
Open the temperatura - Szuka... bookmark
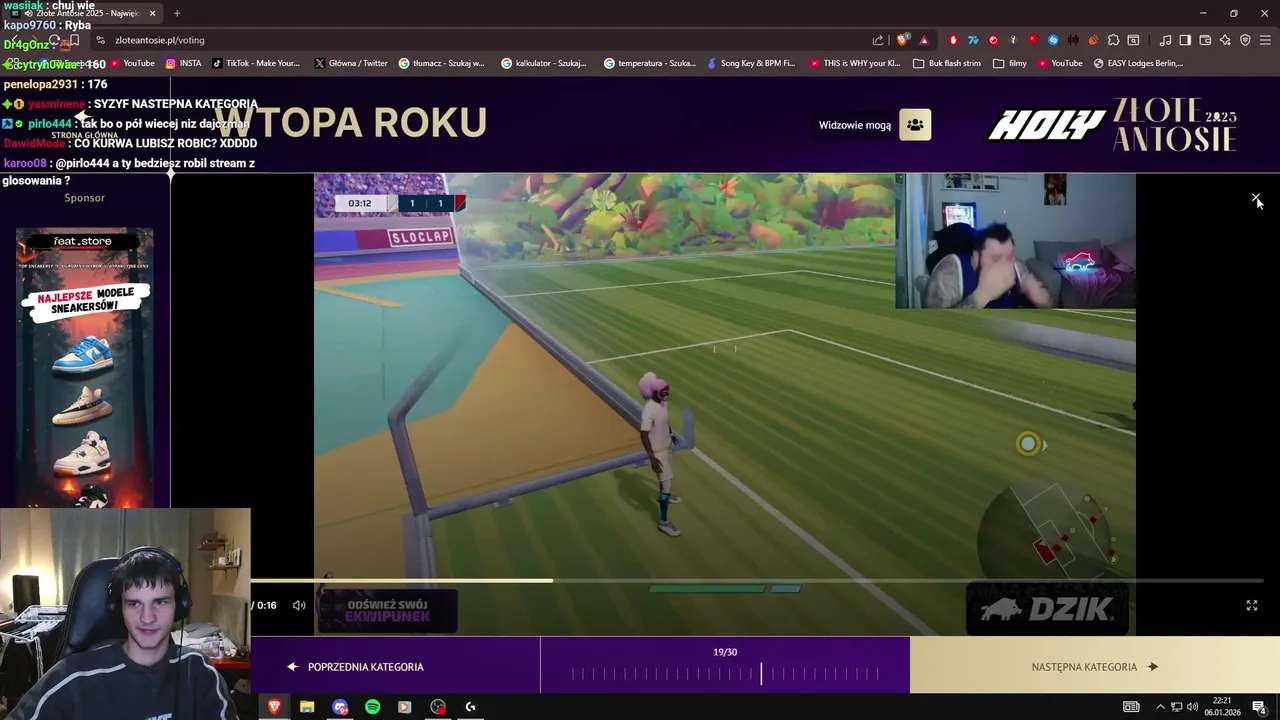[x=650, y=63]
